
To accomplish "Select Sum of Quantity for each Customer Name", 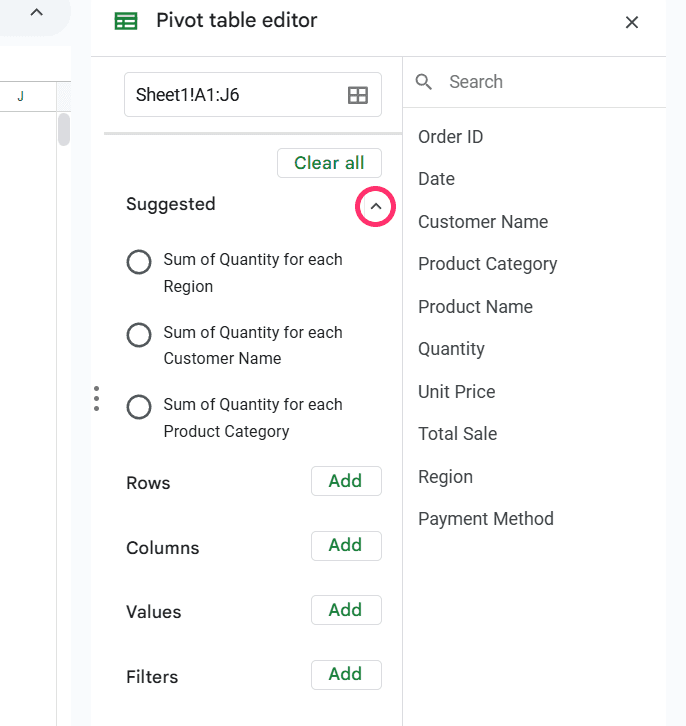I will tap(138, 335).
